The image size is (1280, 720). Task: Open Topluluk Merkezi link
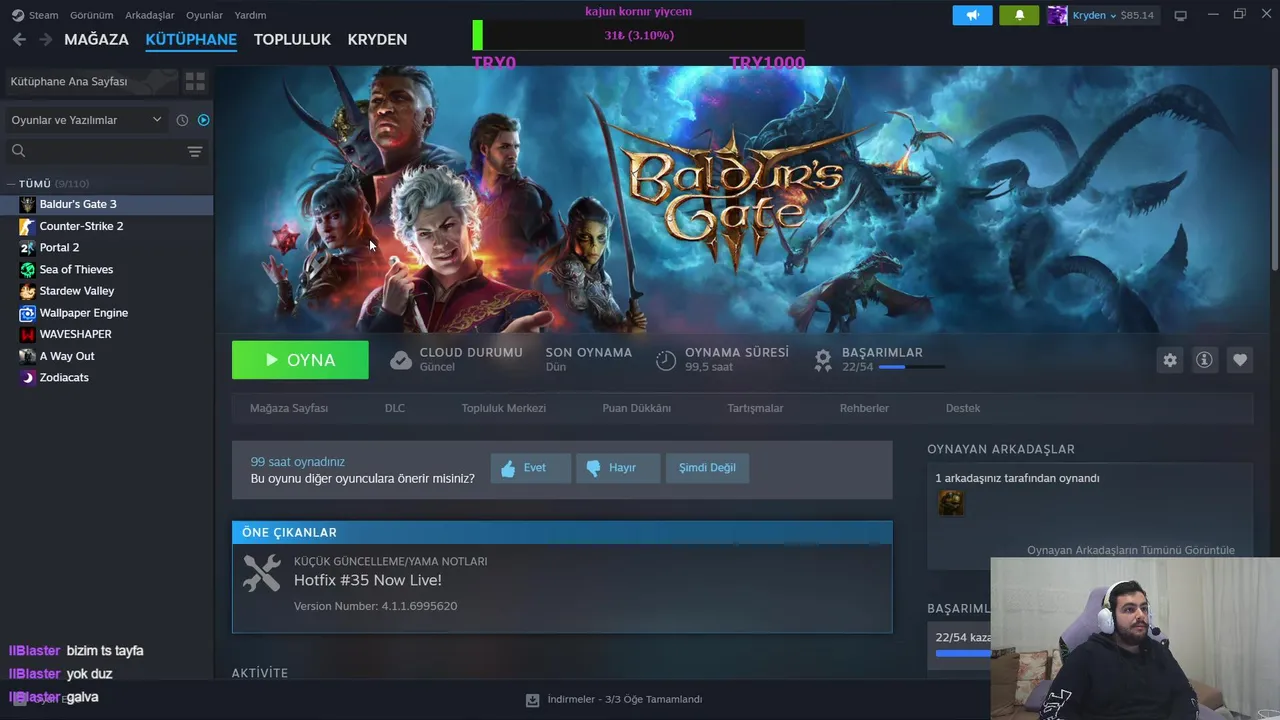[503, 408]
